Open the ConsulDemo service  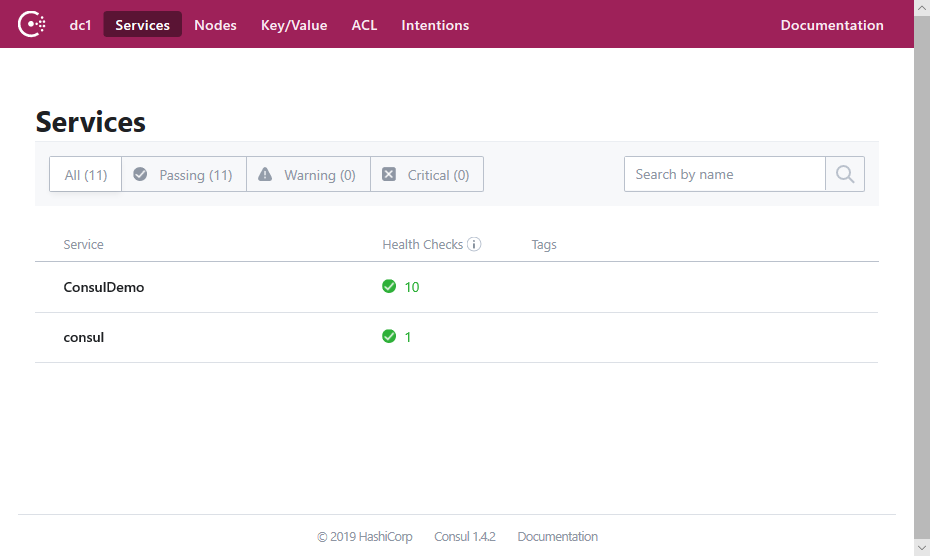pyautogui.click(x=104, y=287)
